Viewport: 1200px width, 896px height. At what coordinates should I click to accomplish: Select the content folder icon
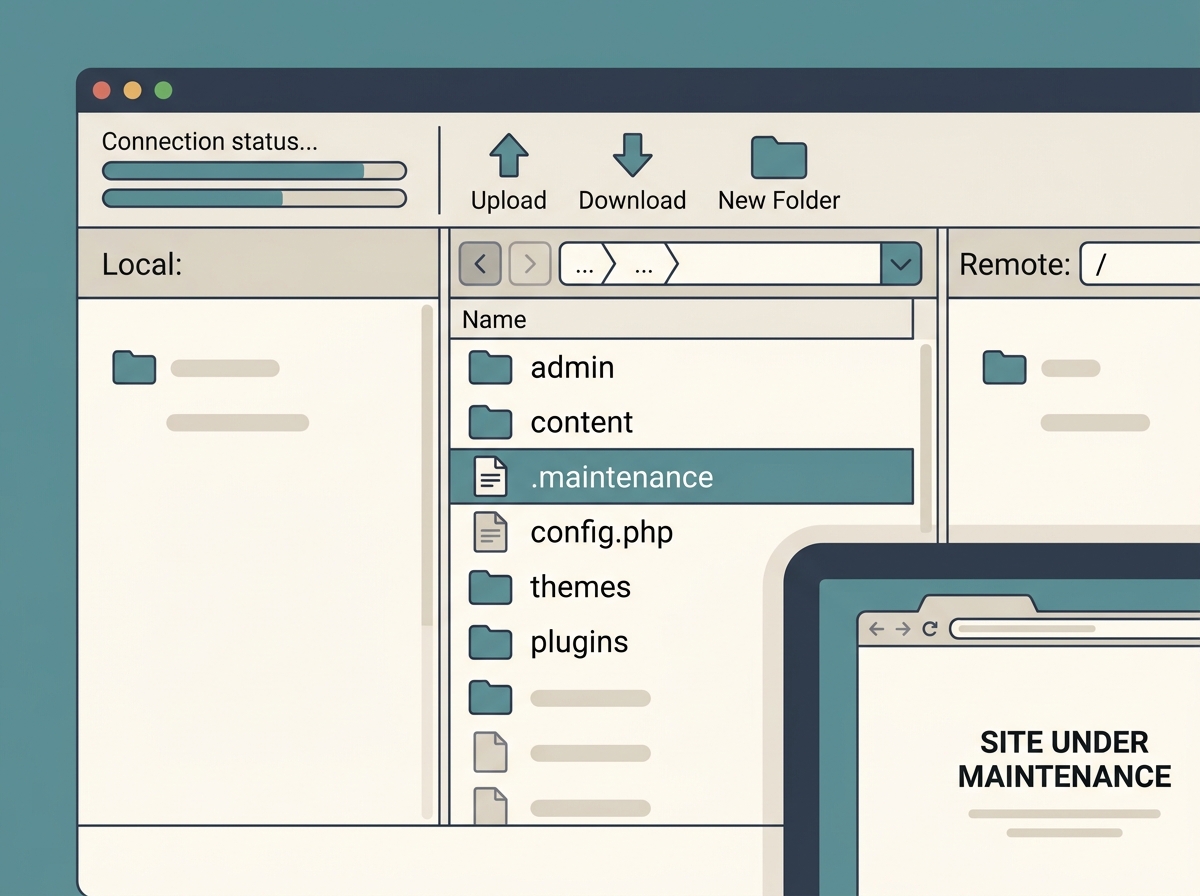click(490, 423)
